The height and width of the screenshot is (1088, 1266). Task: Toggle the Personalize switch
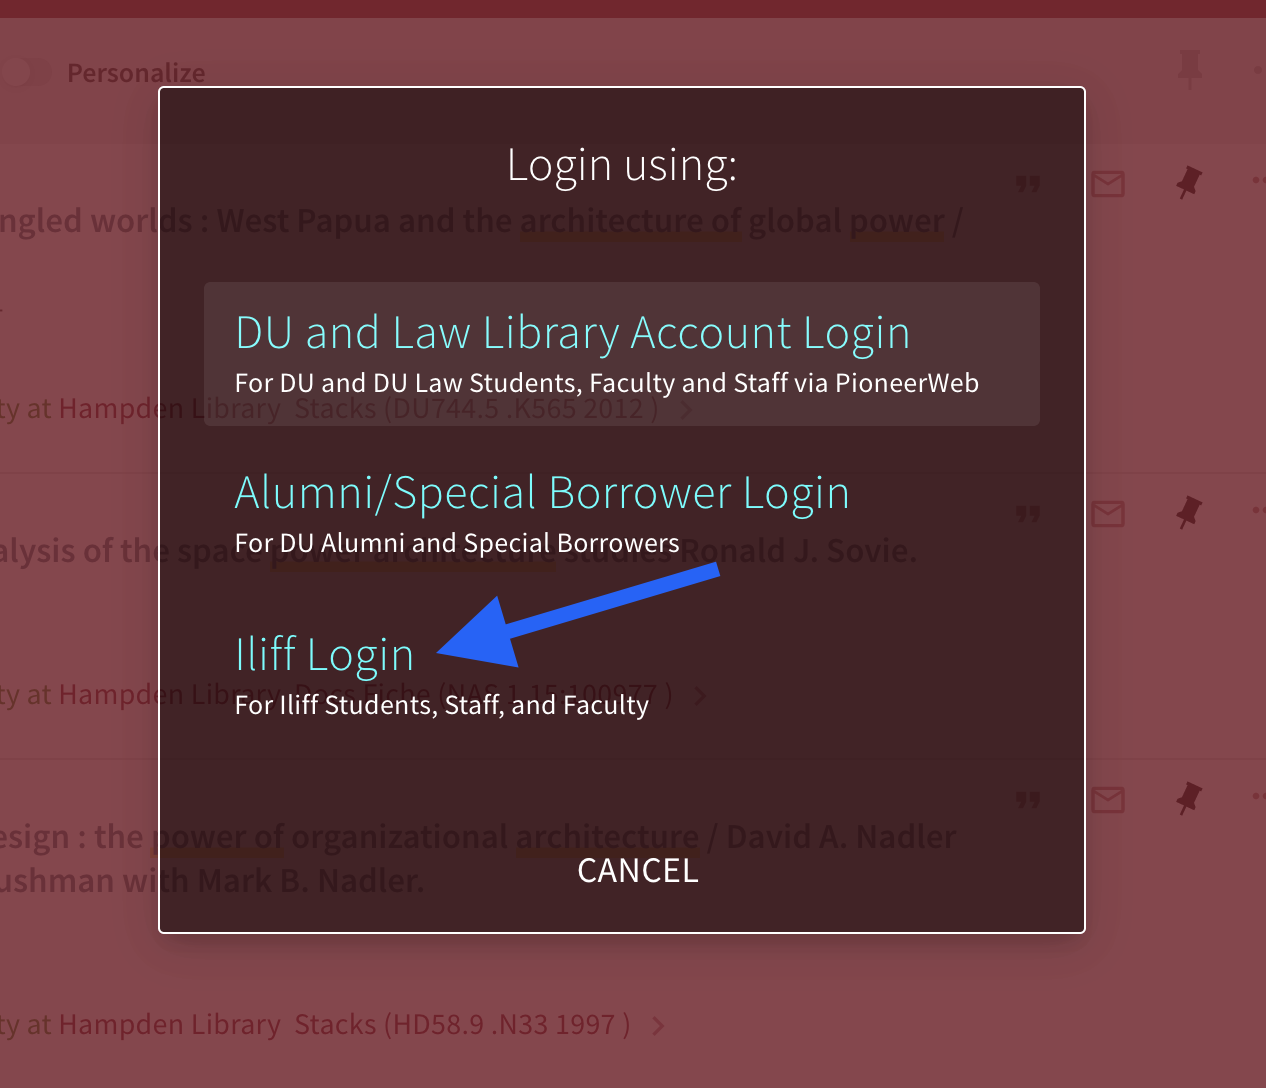pos(25,73)
